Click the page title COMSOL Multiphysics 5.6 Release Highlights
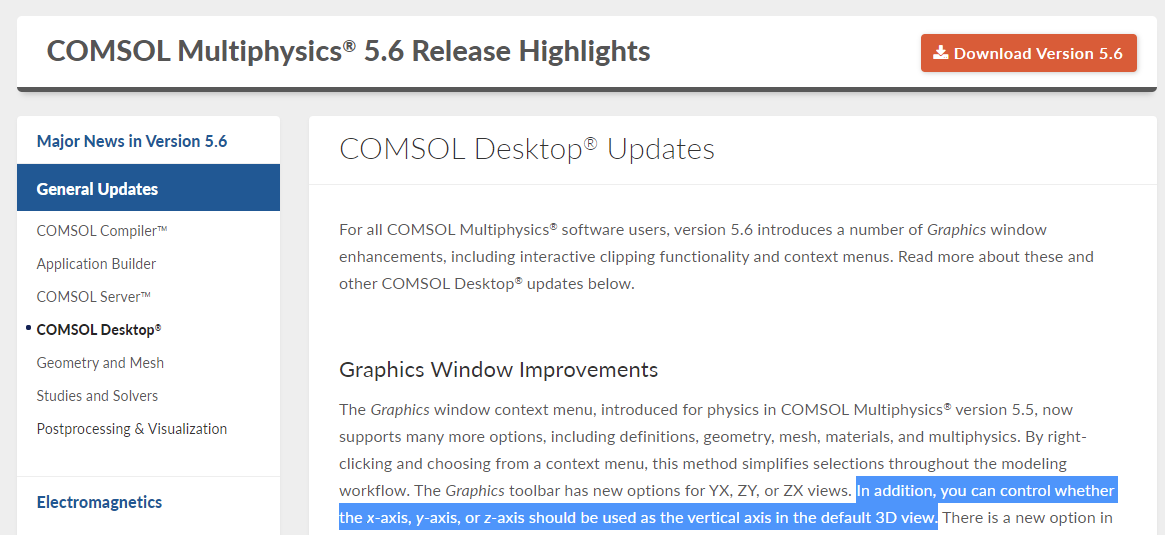Screen dimensions: 1165x552 tap(348, 51)
